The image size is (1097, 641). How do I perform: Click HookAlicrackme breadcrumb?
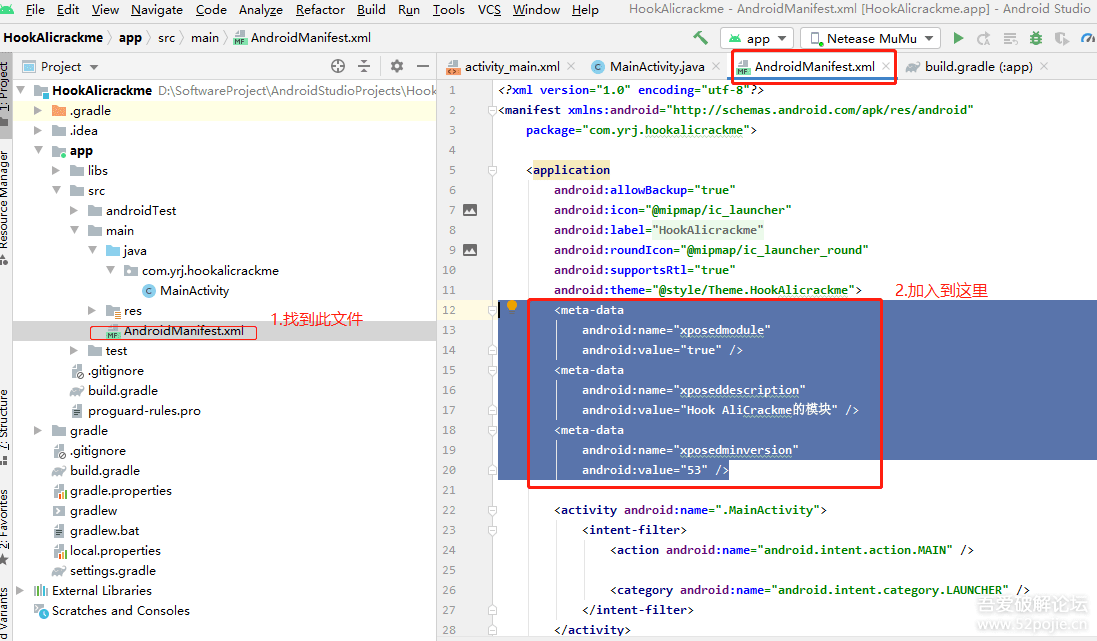53,38
